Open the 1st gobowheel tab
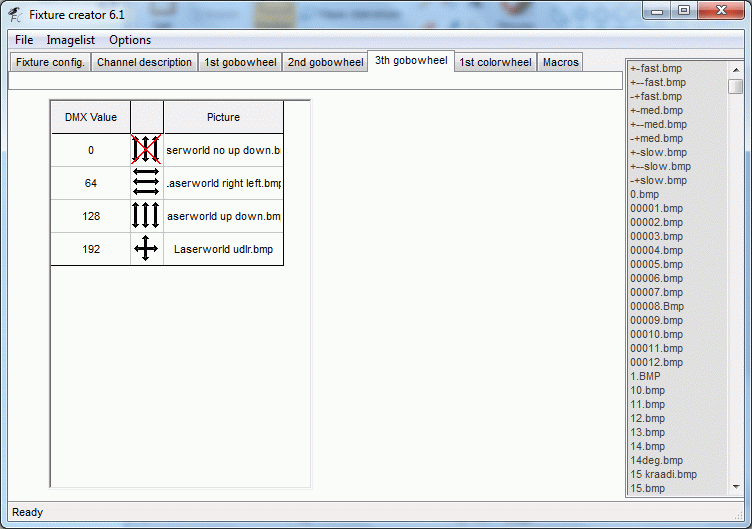The height and width of the screenshot is (529, 752). coord(240,62)
